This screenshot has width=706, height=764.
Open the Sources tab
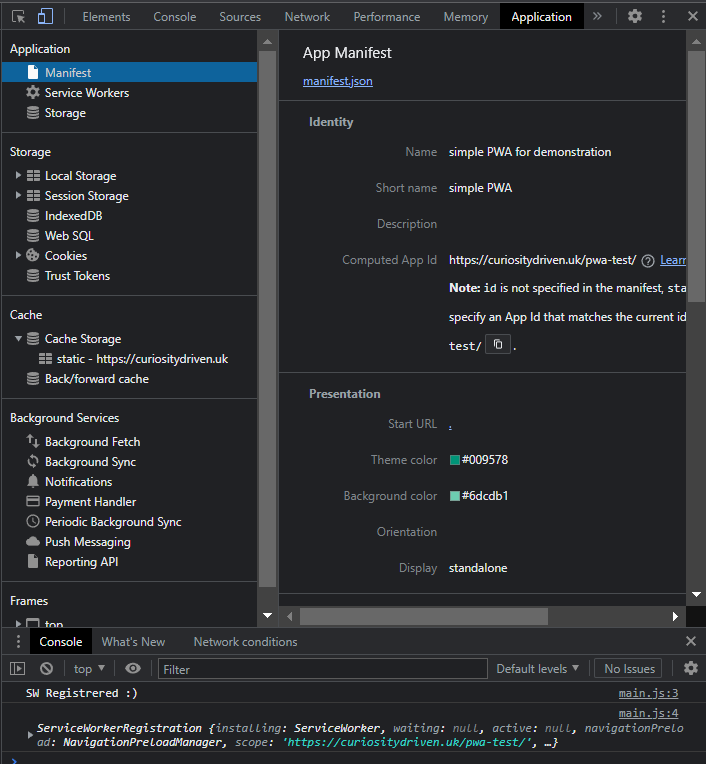pos(240,17)
